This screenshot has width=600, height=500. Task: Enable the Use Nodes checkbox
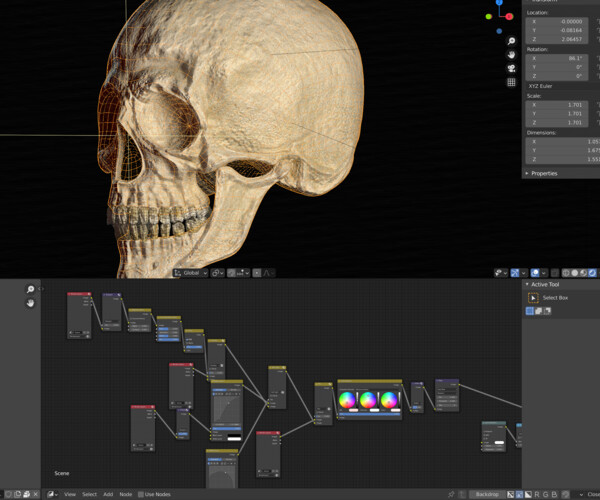tap(140, 494)
